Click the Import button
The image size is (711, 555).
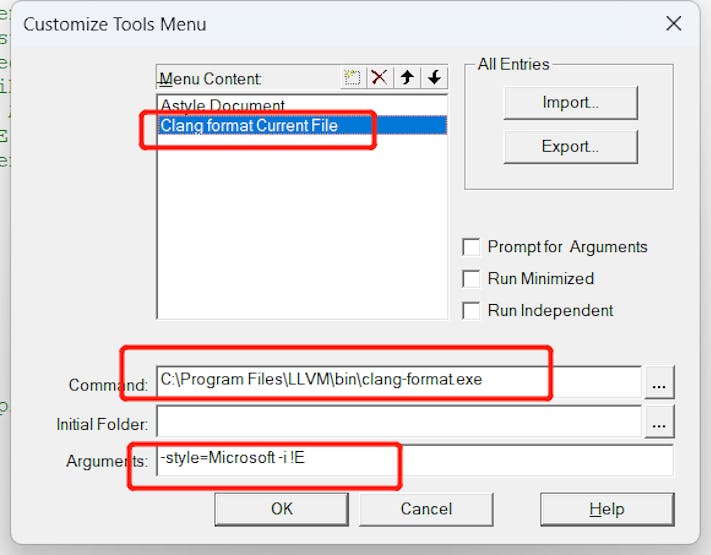point(570,103)
